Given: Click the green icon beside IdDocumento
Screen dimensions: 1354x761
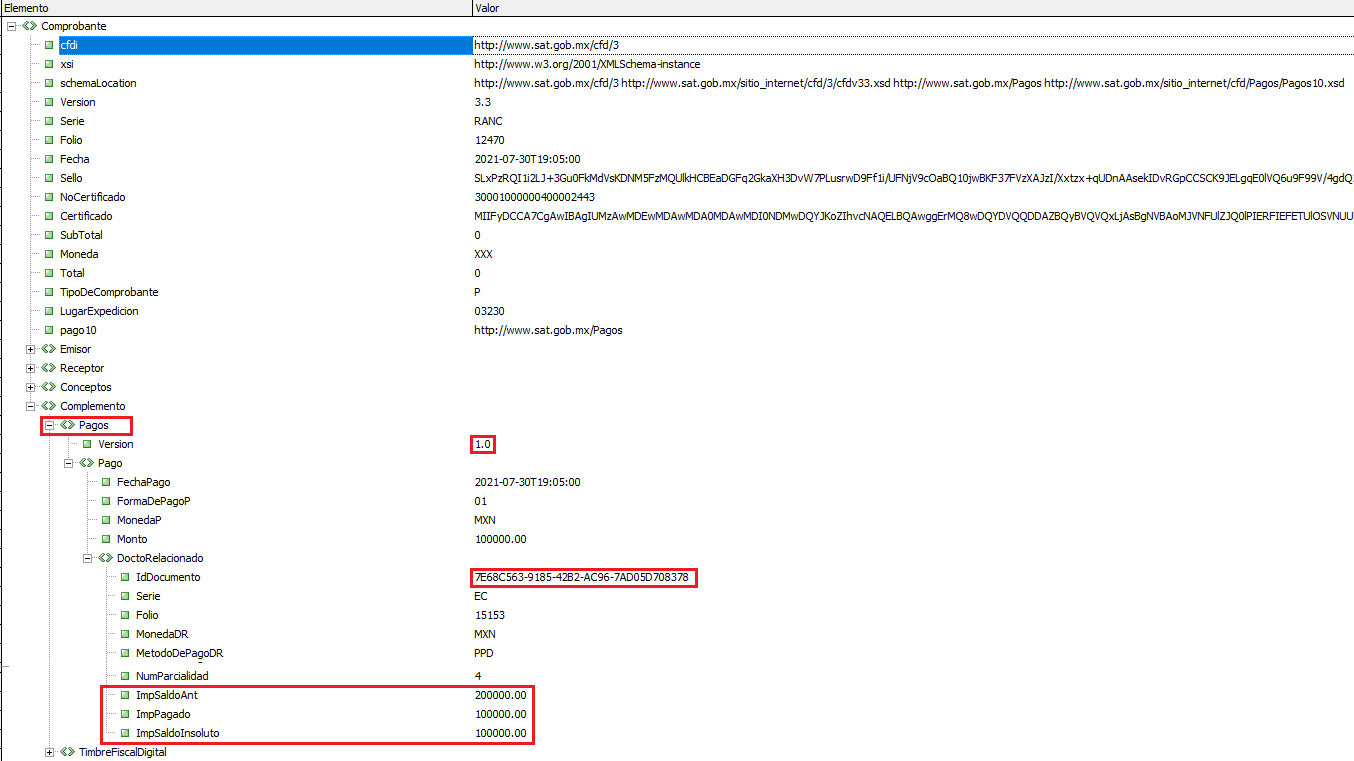Looking at the screenshot, I should (125, 577).
